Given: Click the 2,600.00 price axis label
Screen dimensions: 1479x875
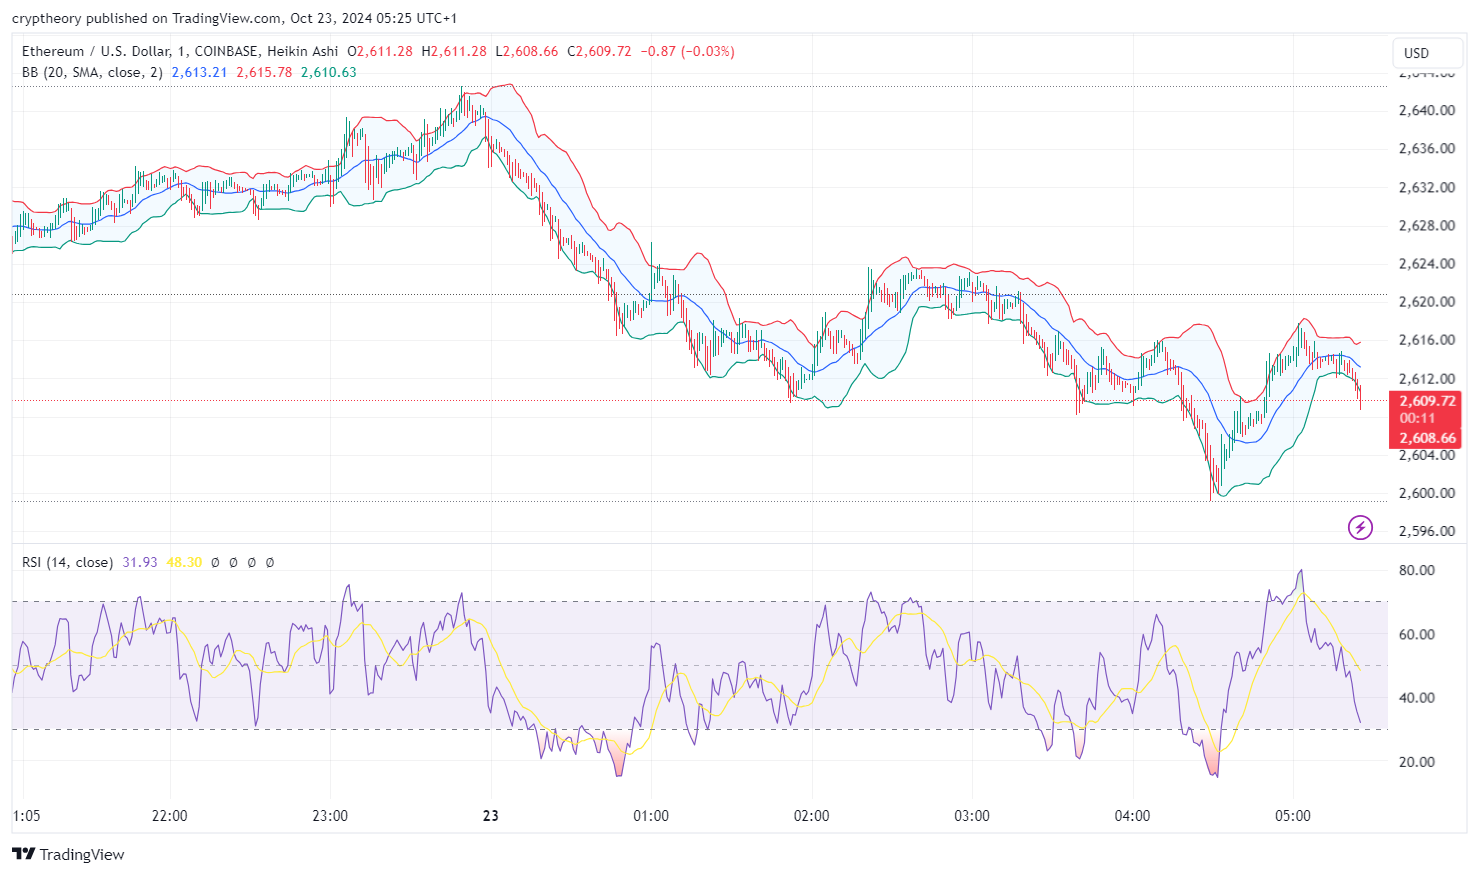Looking at the screenshot, I should (1427, 492).
